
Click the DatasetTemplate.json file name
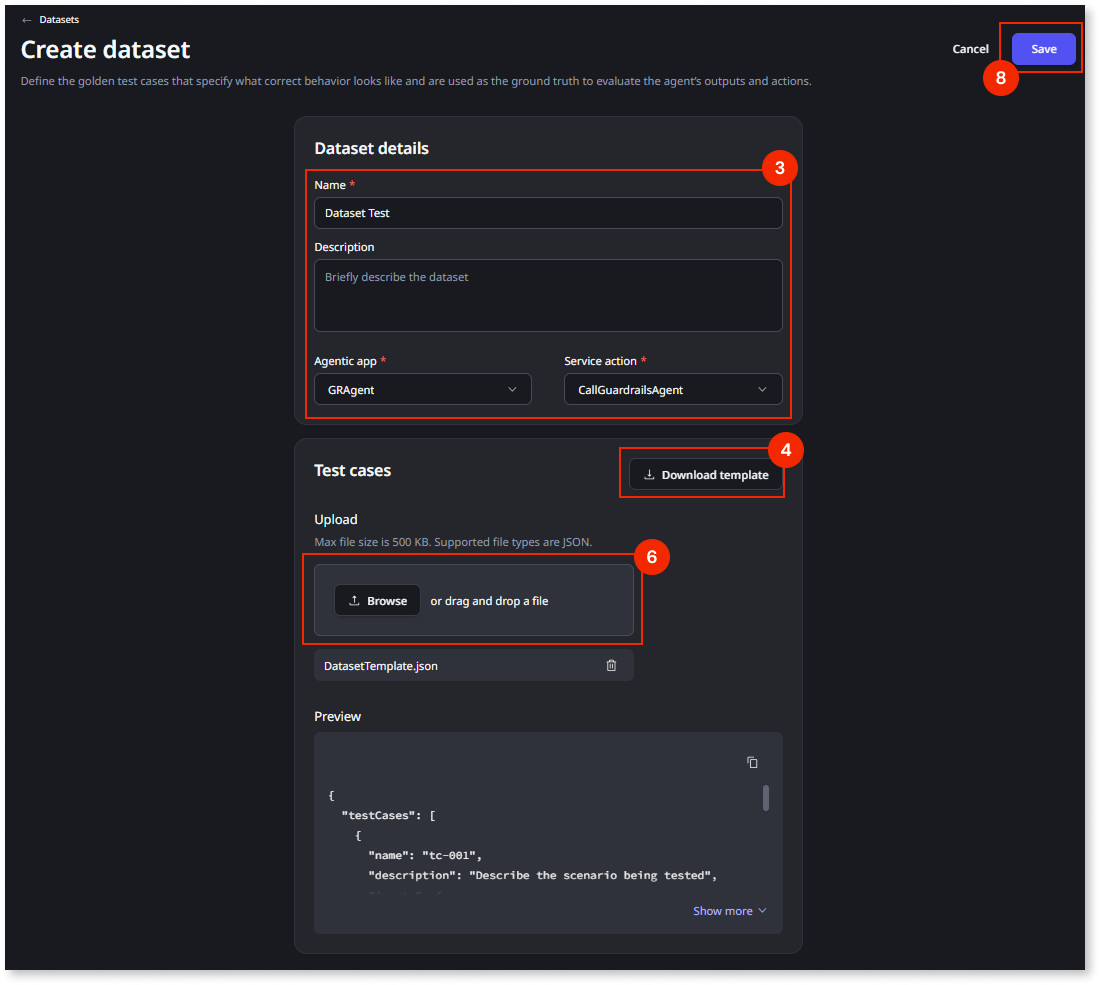[381, 666]
